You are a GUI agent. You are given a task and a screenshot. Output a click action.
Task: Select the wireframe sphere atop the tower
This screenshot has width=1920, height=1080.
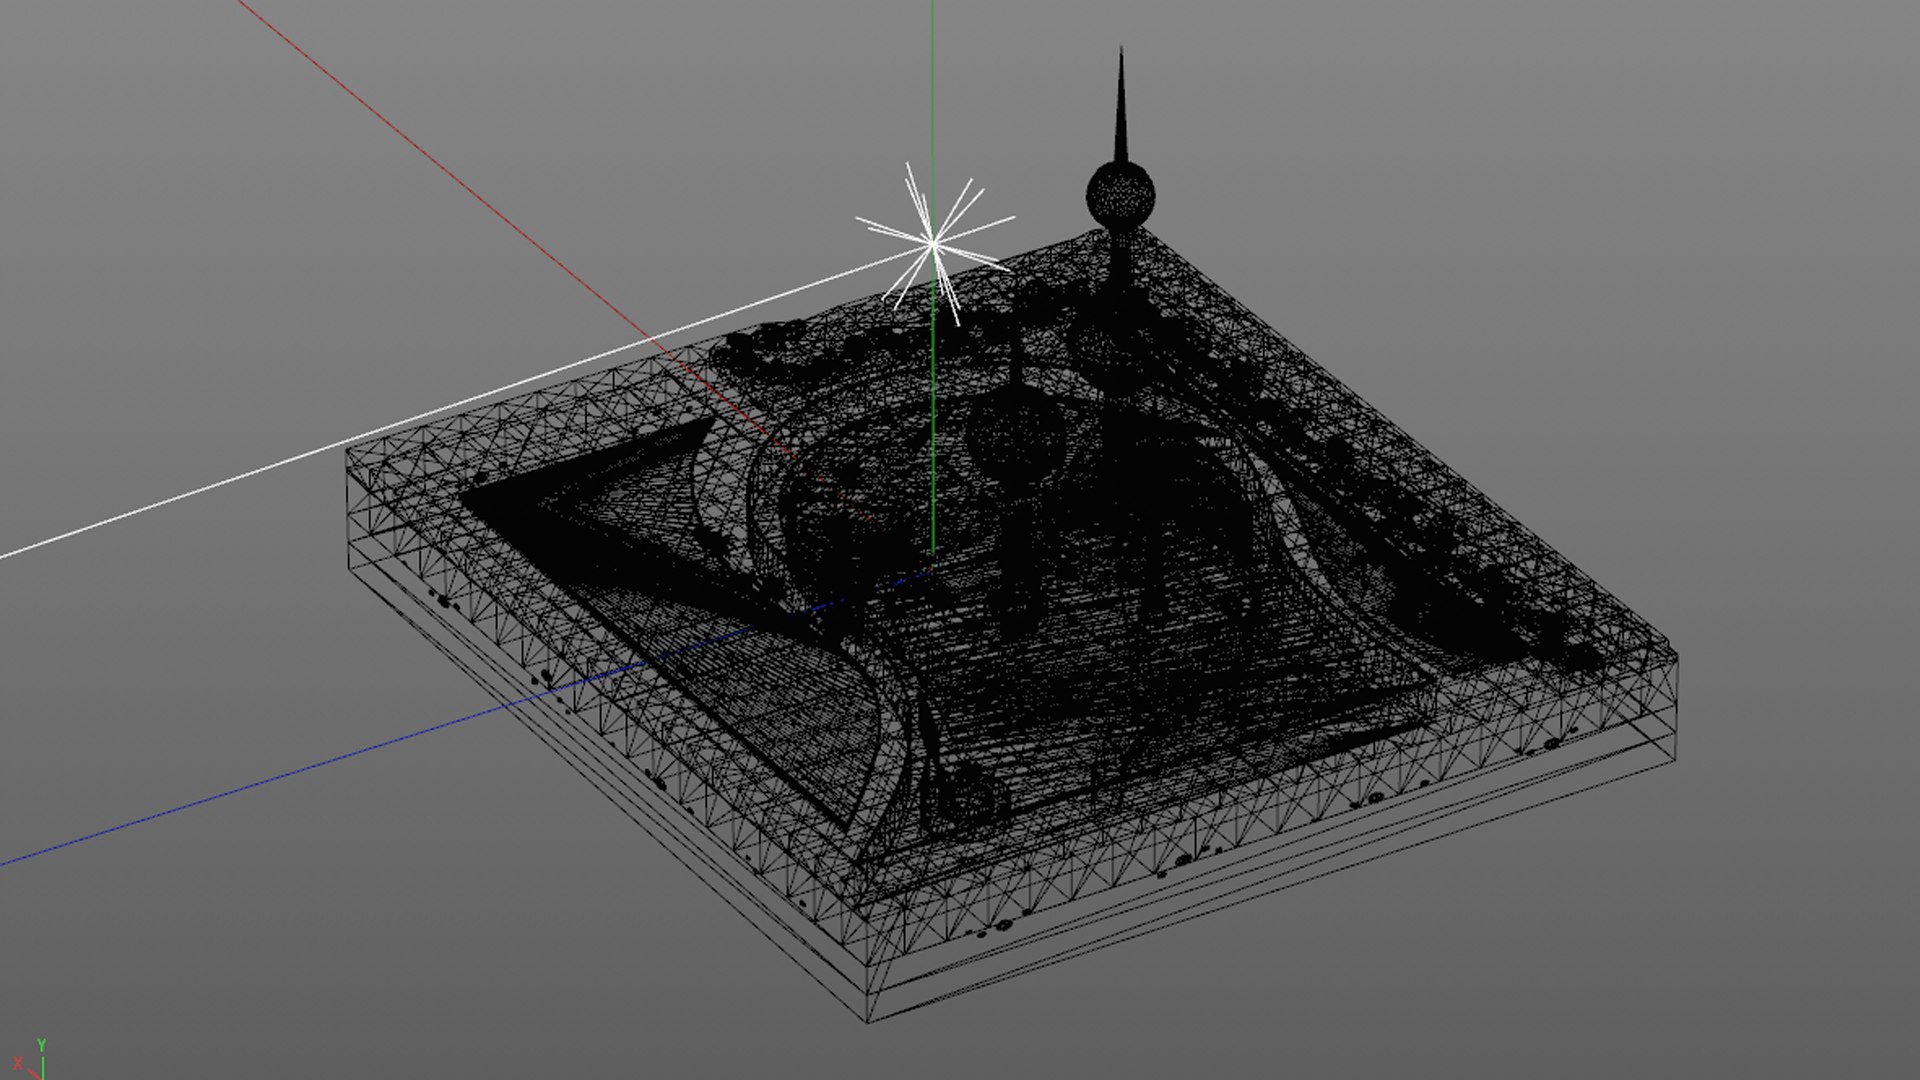click(x=1120, y=195)
